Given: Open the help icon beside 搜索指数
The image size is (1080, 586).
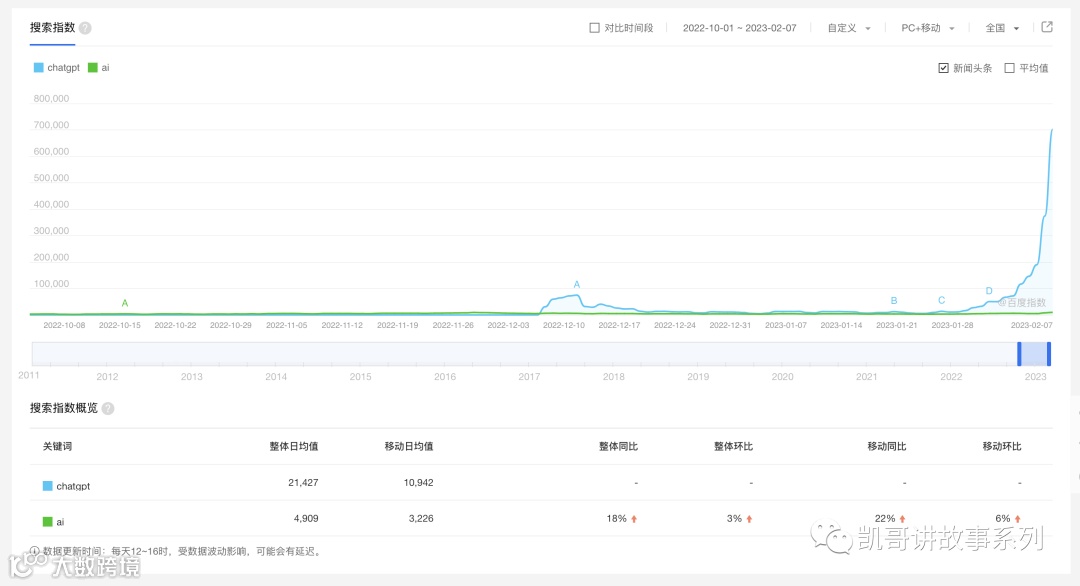Looking at the screenshot, I should (85, 28).
